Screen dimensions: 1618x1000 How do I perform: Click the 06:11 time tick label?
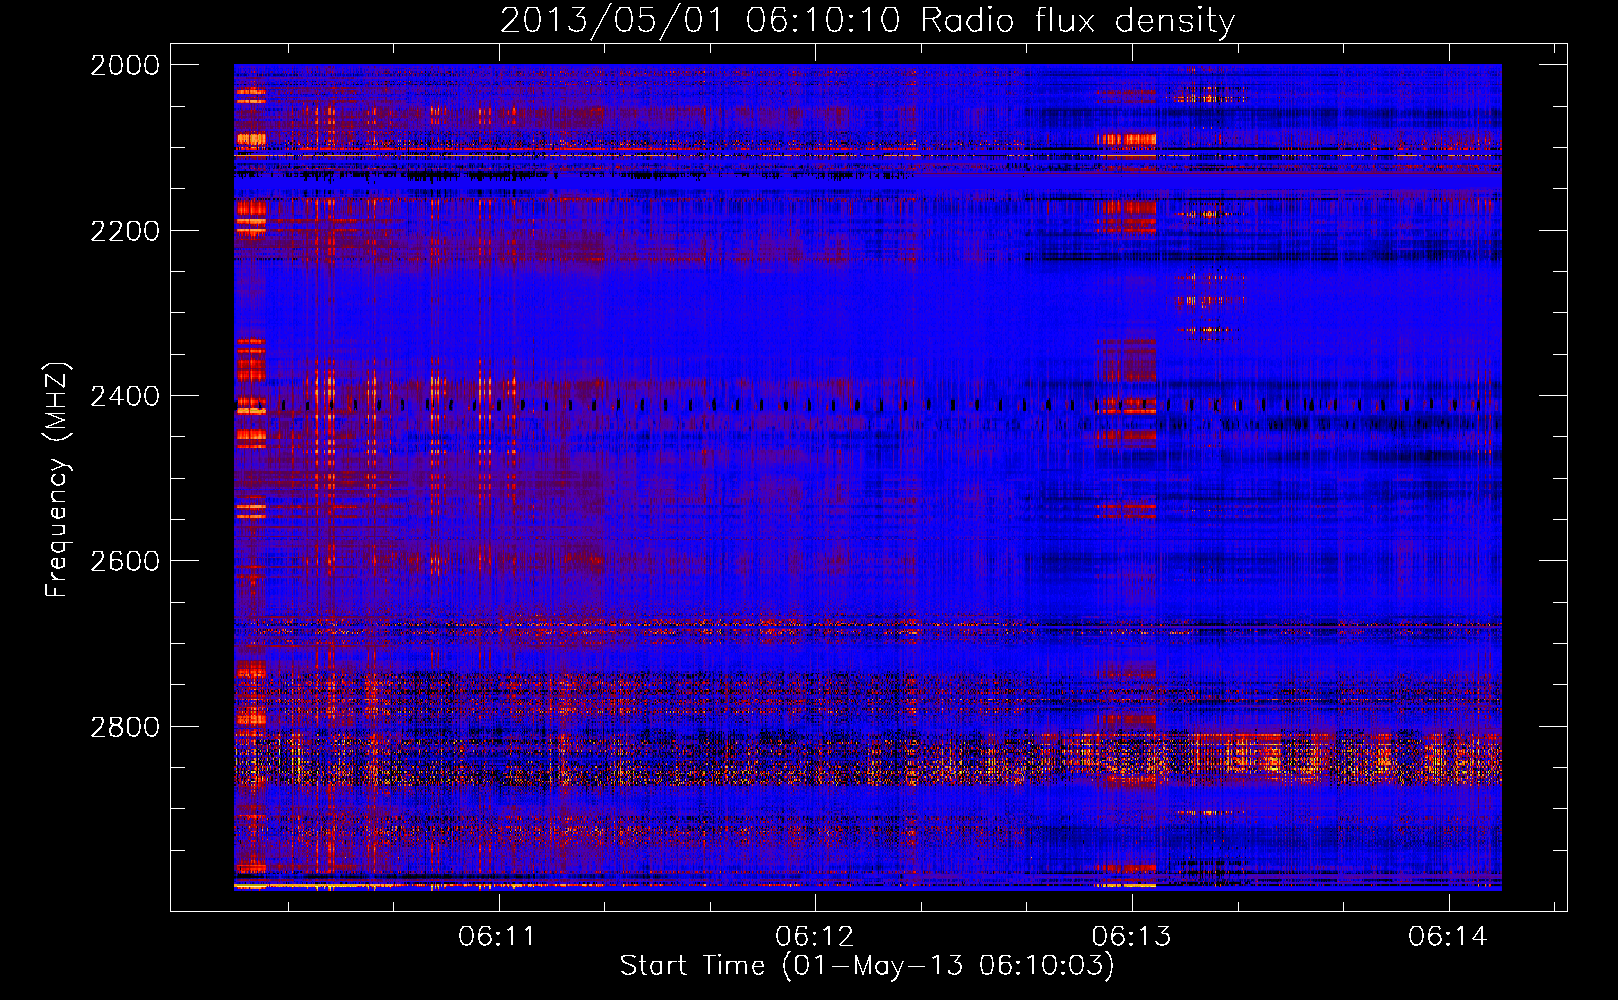pos(498,937)
